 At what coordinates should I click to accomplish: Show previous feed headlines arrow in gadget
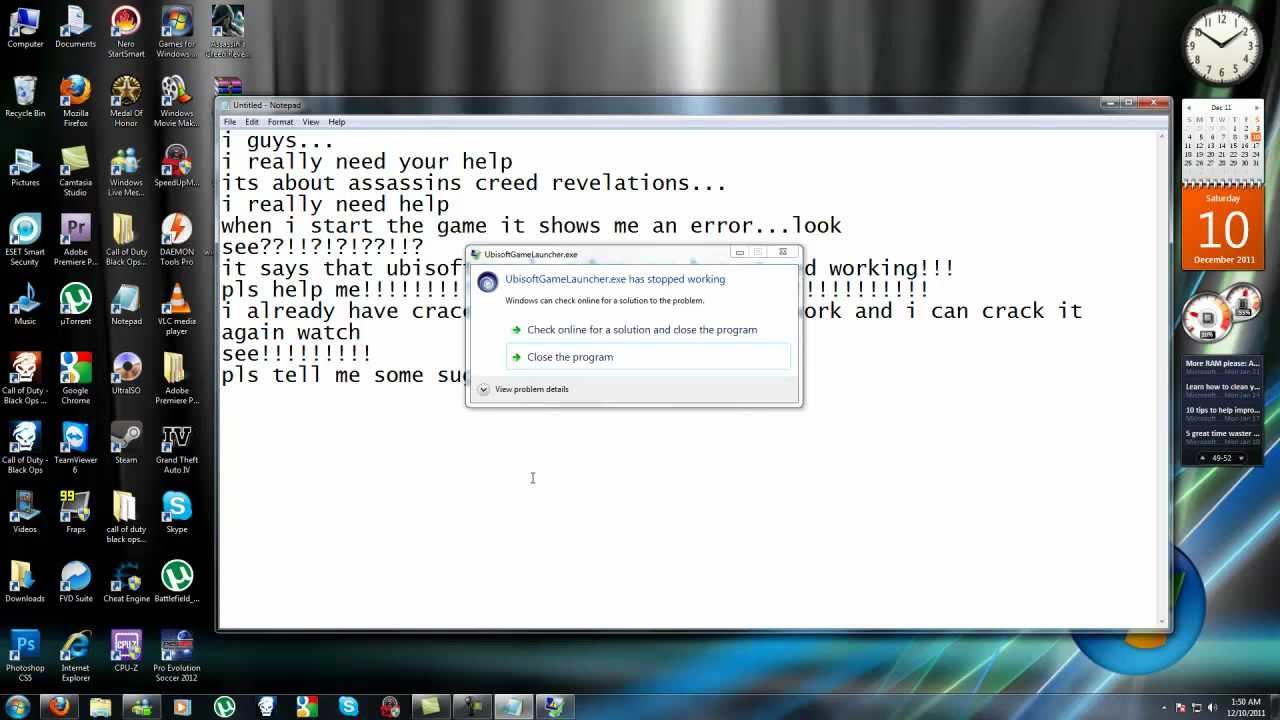click(x=1204, y=458)
